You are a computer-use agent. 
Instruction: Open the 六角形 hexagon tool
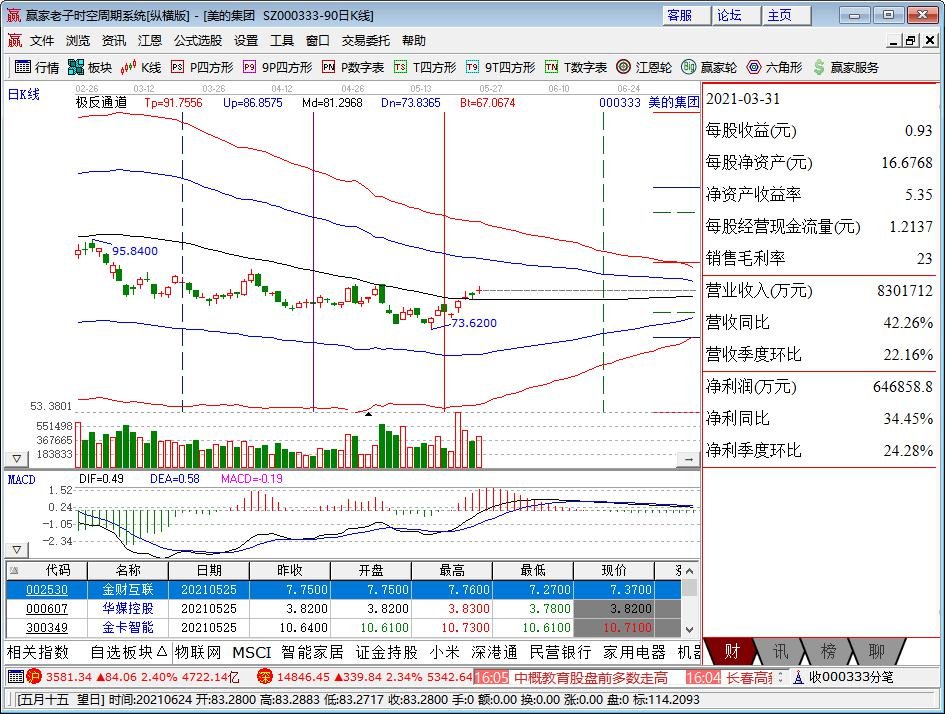click(774, 67)
